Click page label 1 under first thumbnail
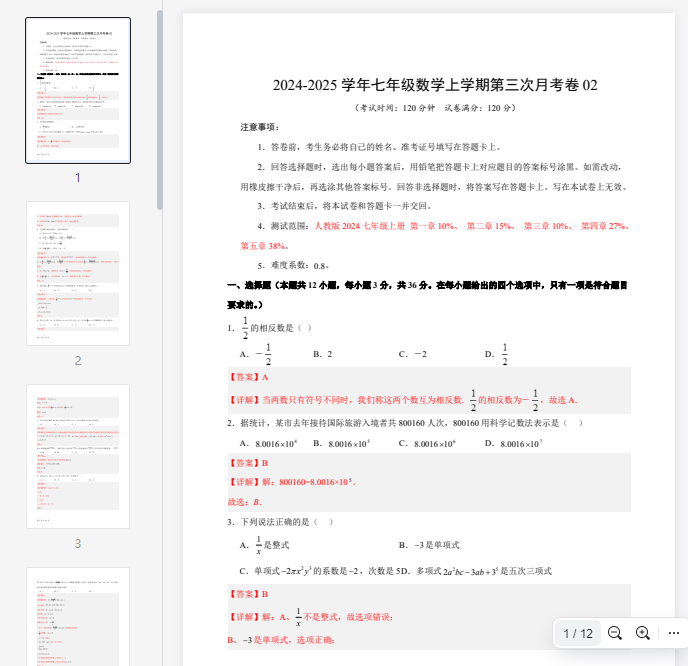The image size is (688, 666). coord(78,177)
